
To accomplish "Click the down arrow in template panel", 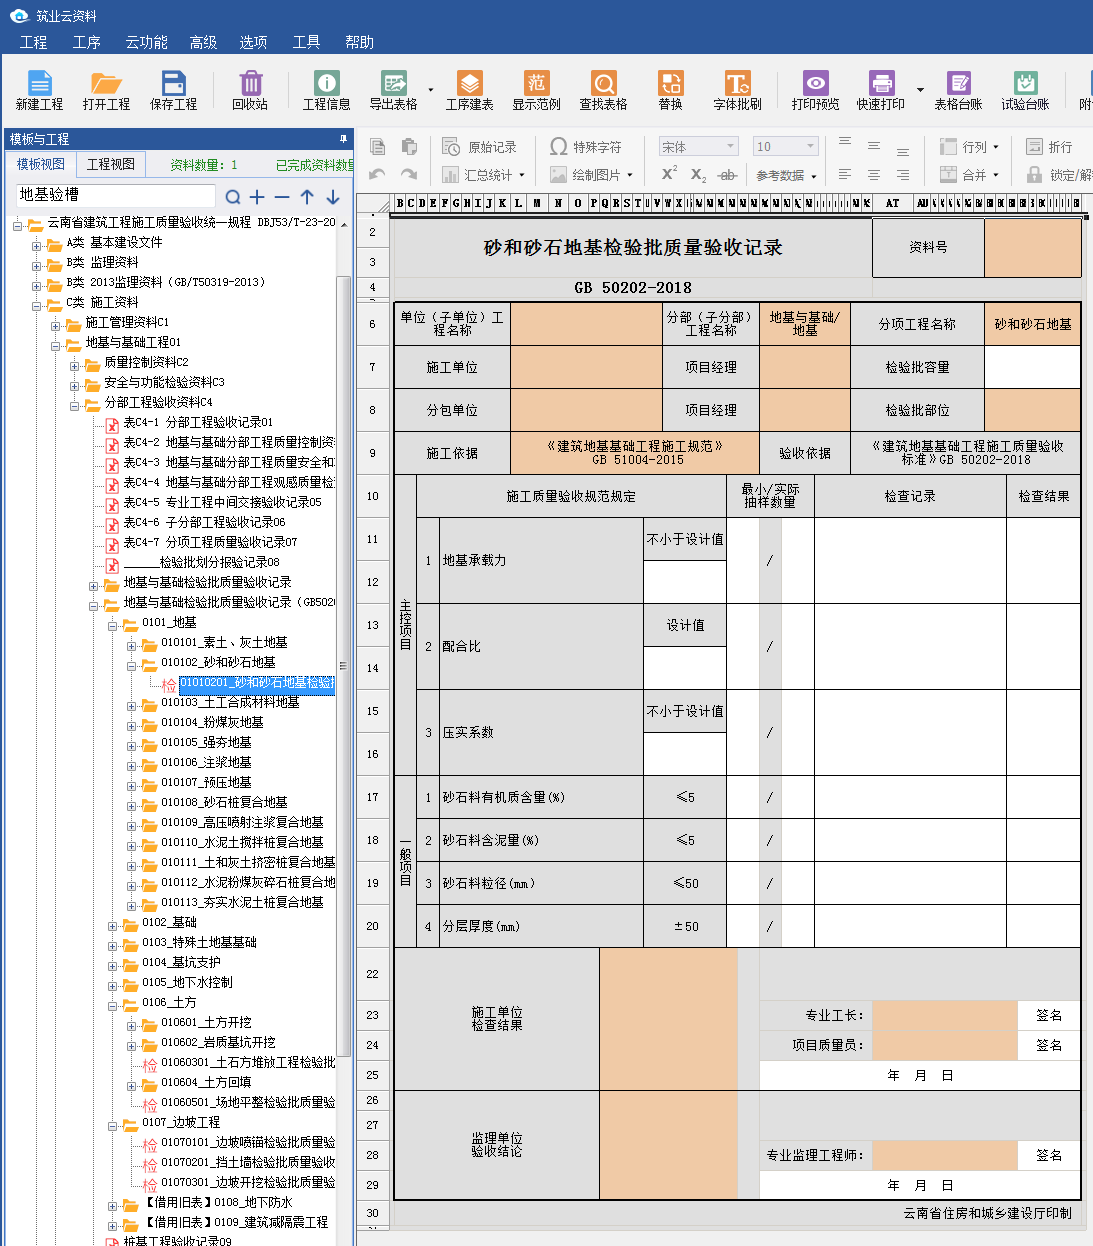I will pos(333,197).
